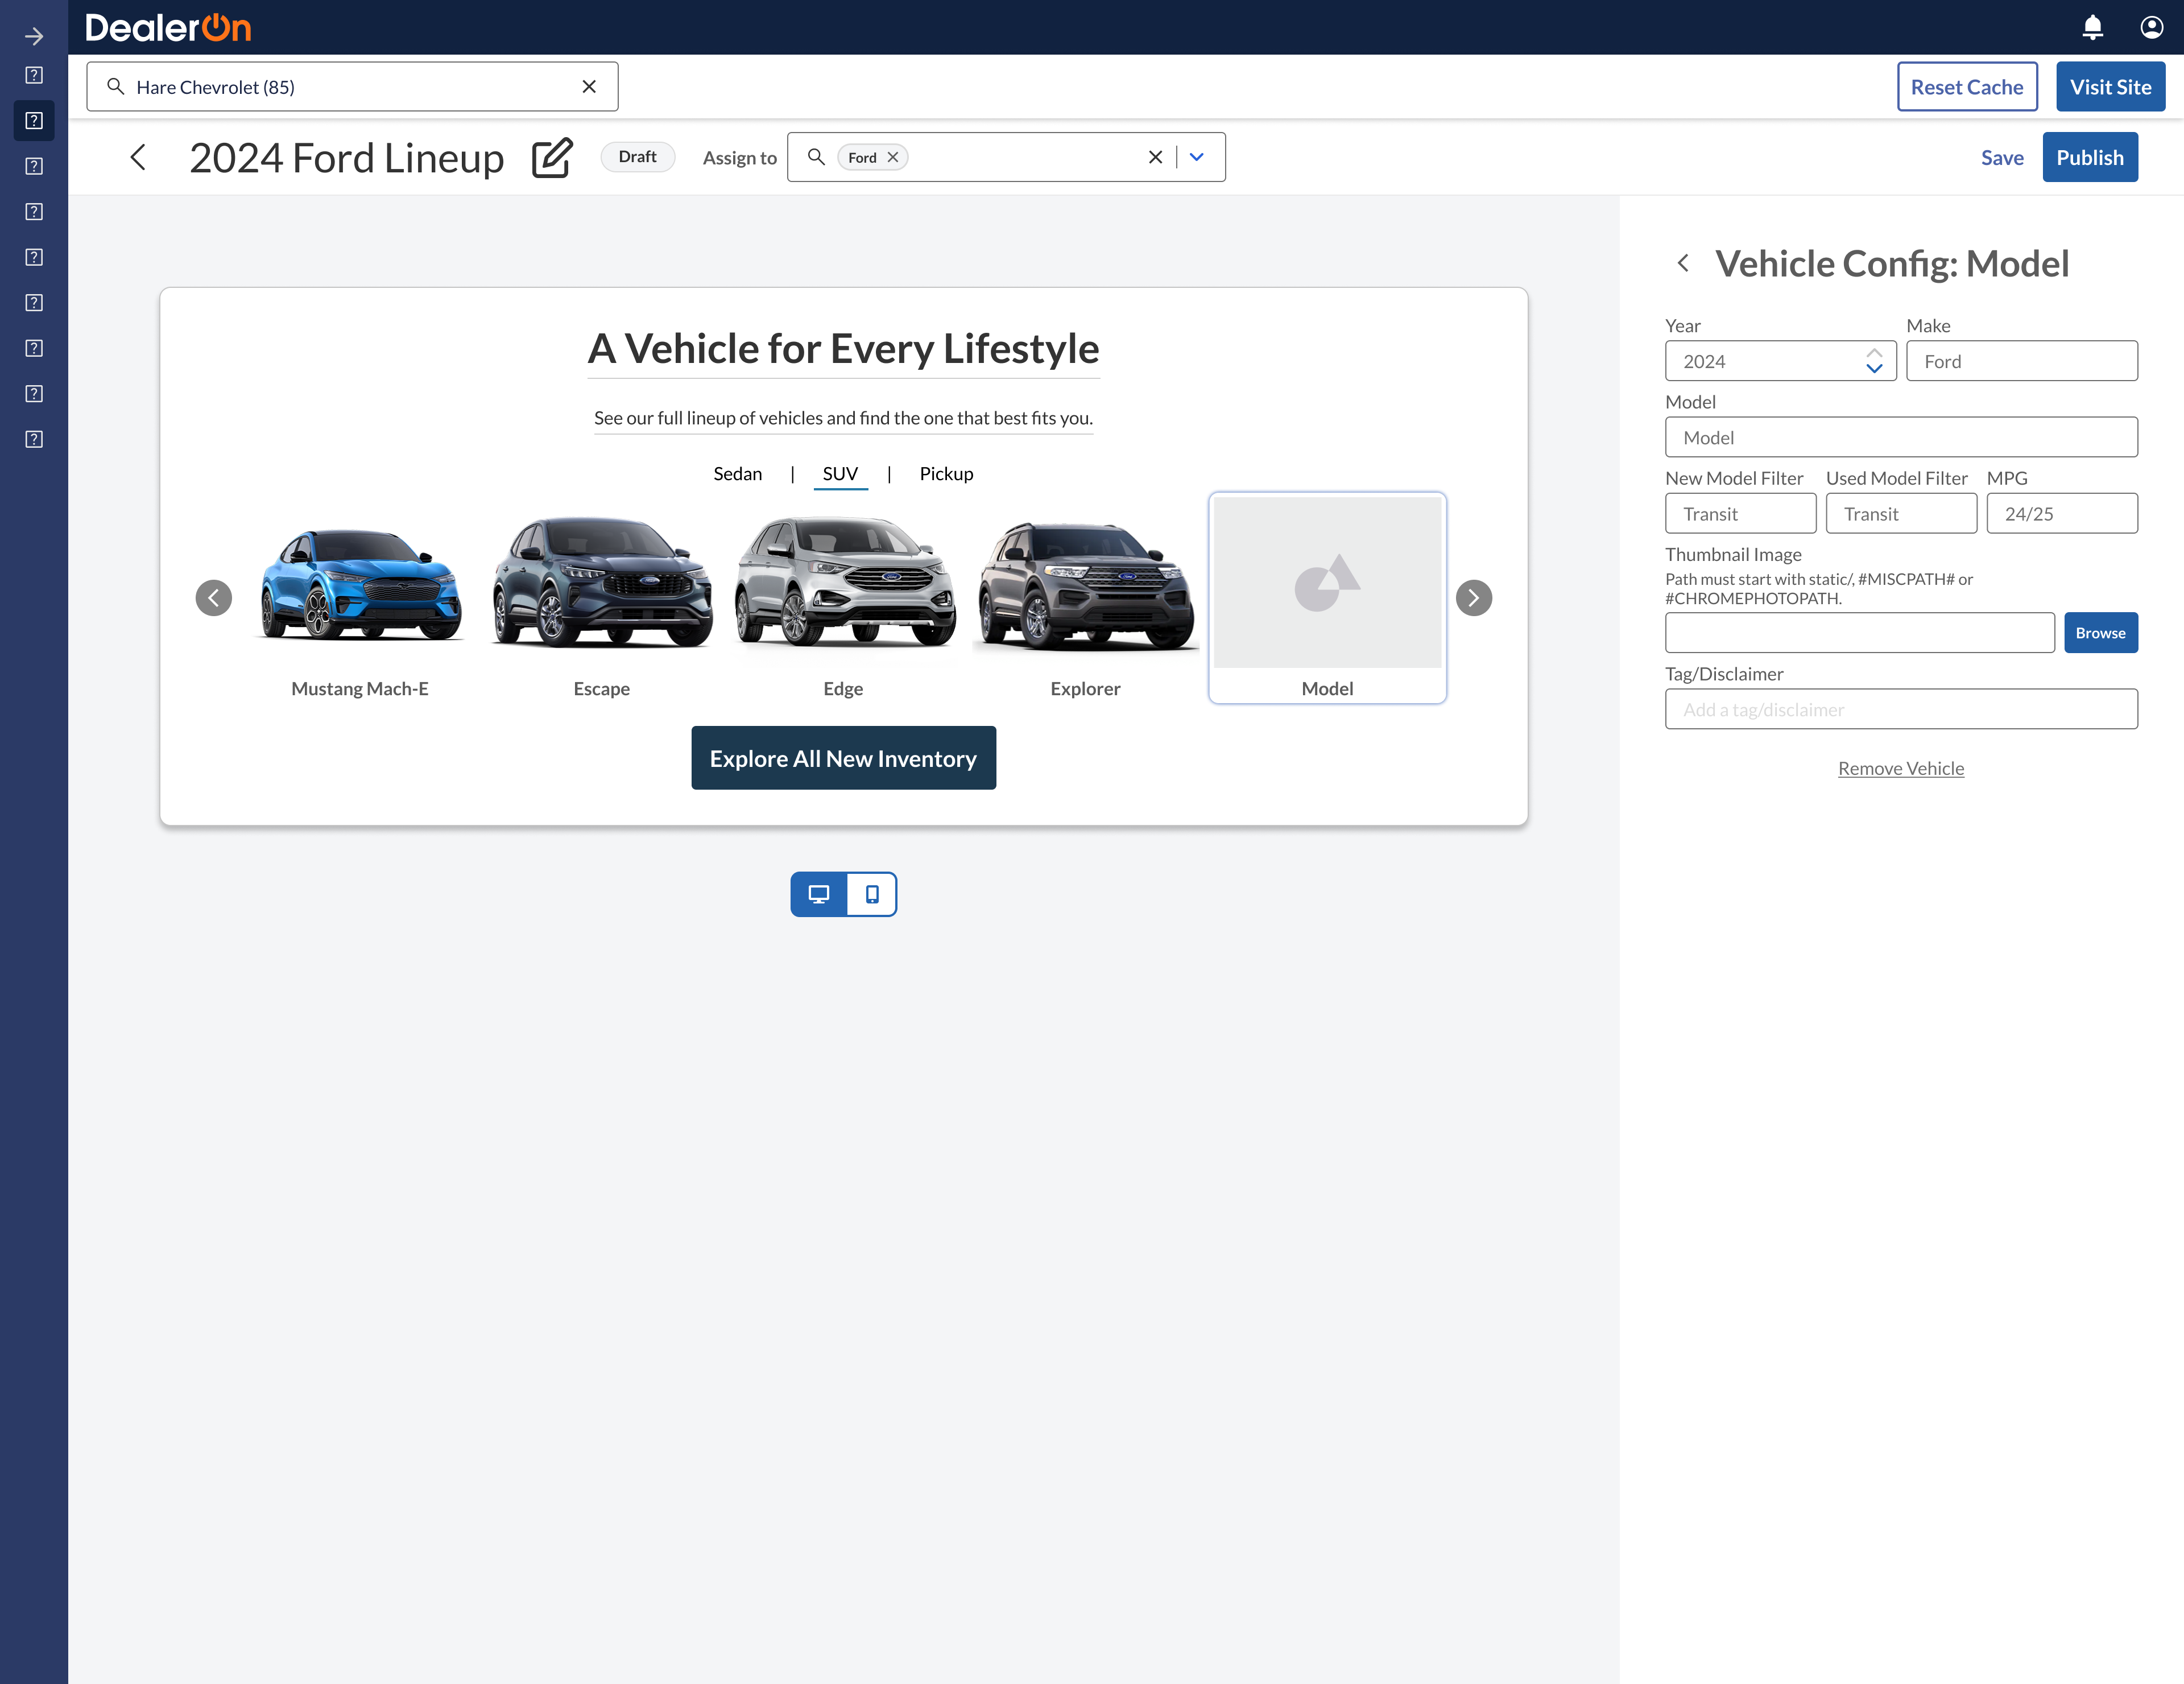This screenshot has height=1684, width=2184.
Task: Switch to mobile preview
Action: 872,894
